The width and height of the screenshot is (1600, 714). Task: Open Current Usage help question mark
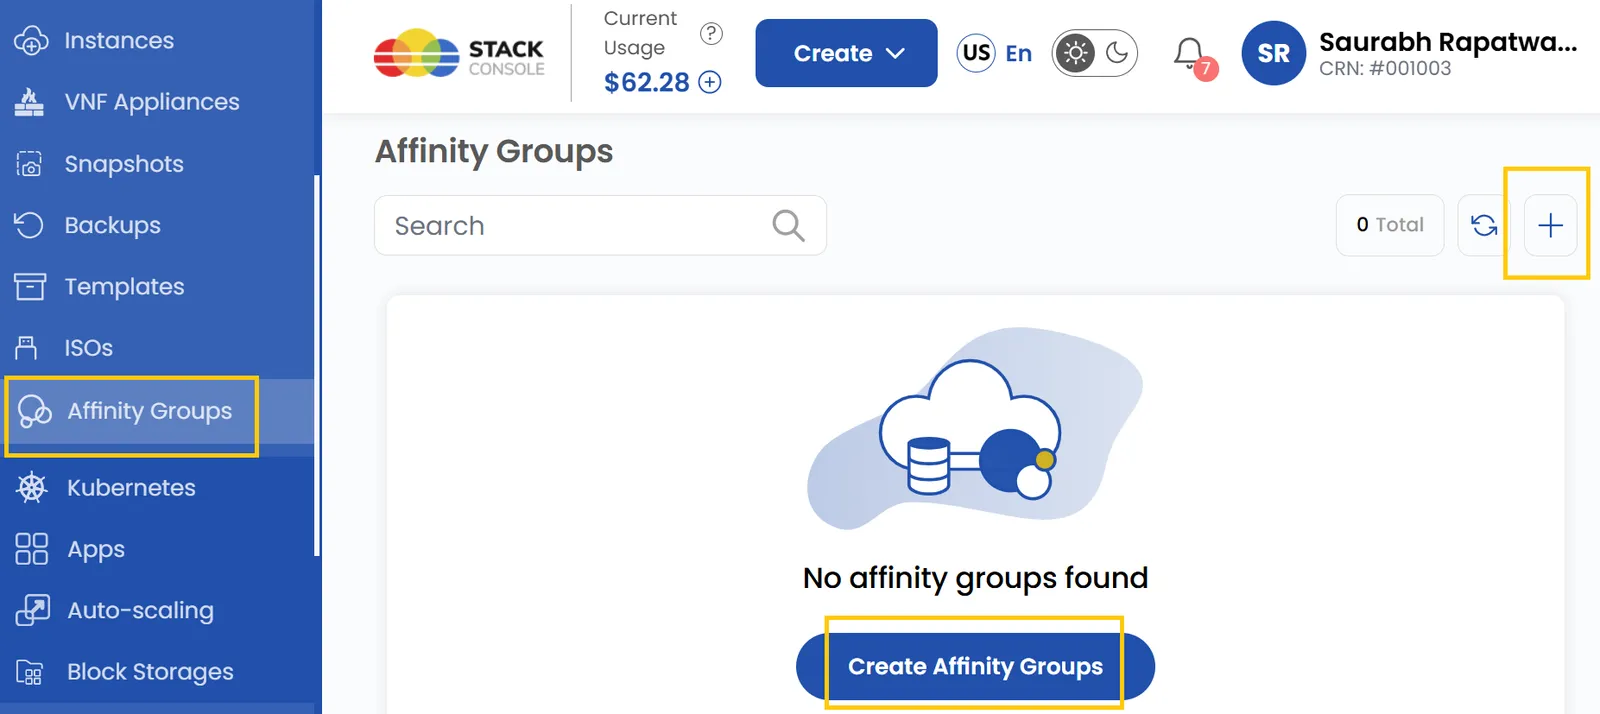click(711, 34)
